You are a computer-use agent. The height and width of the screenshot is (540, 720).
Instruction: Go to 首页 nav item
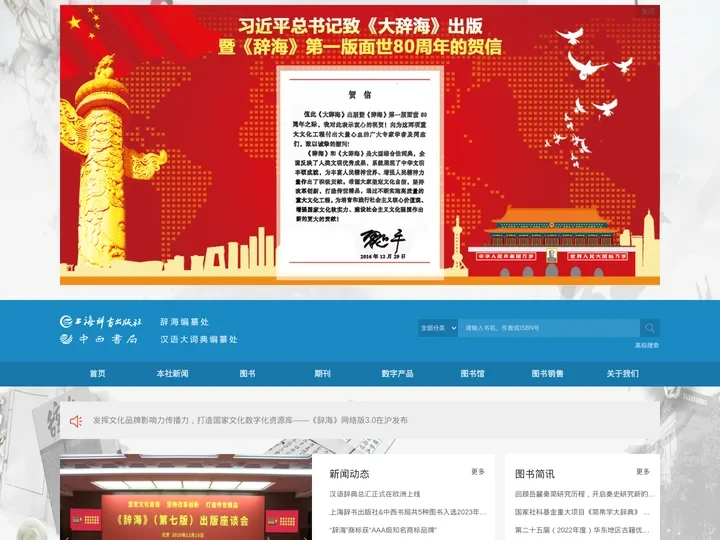[x=97, y=374]
